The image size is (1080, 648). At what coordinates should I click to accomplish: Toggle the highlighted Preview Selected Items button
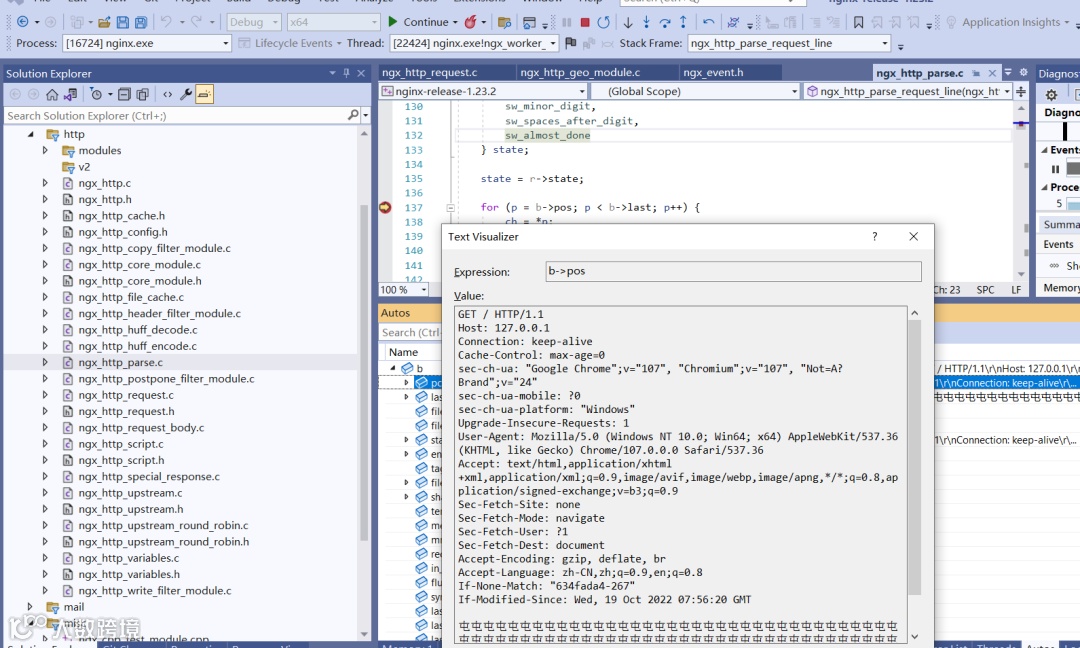coord(204,94)
